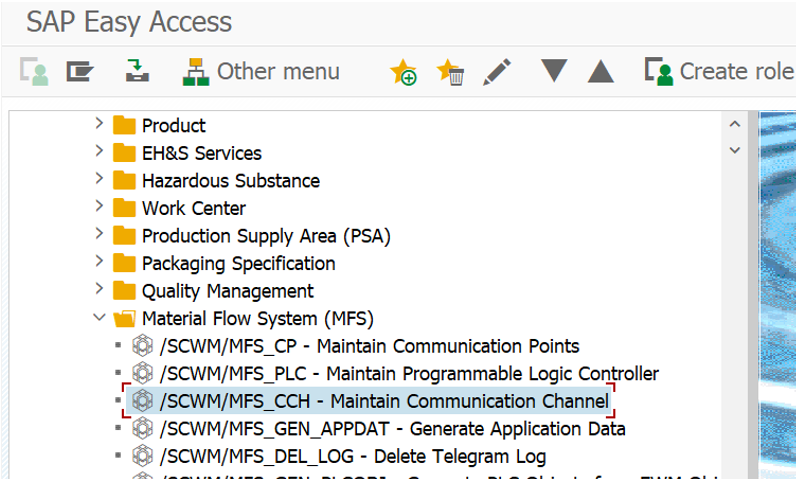Click the /SCWM/MFS_GEN_APPDAT transaction icon
Viewport: 796px width, 479px height.
pyautogui.click(x=143, y=428)
